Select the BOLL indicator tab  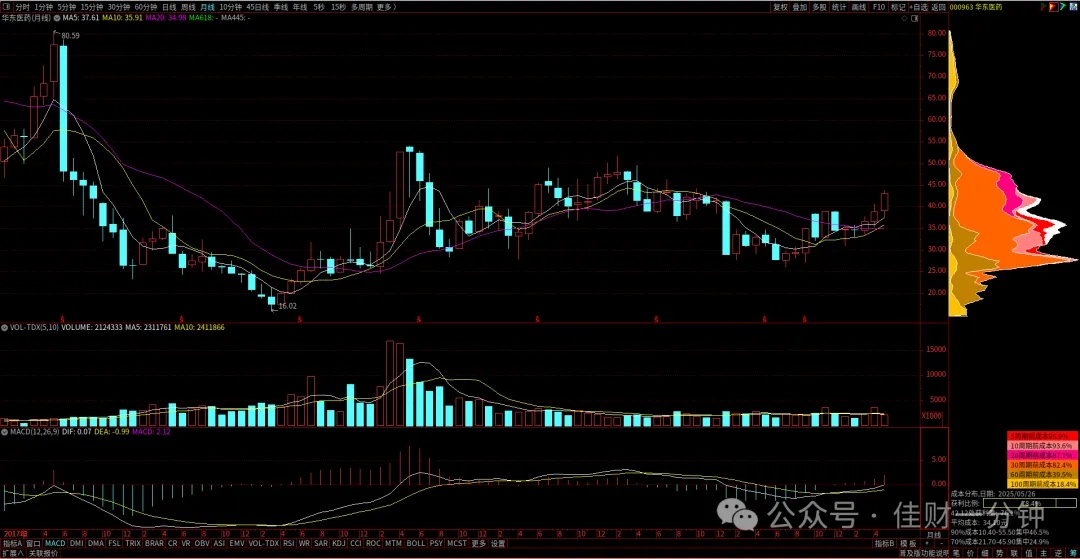416,543
